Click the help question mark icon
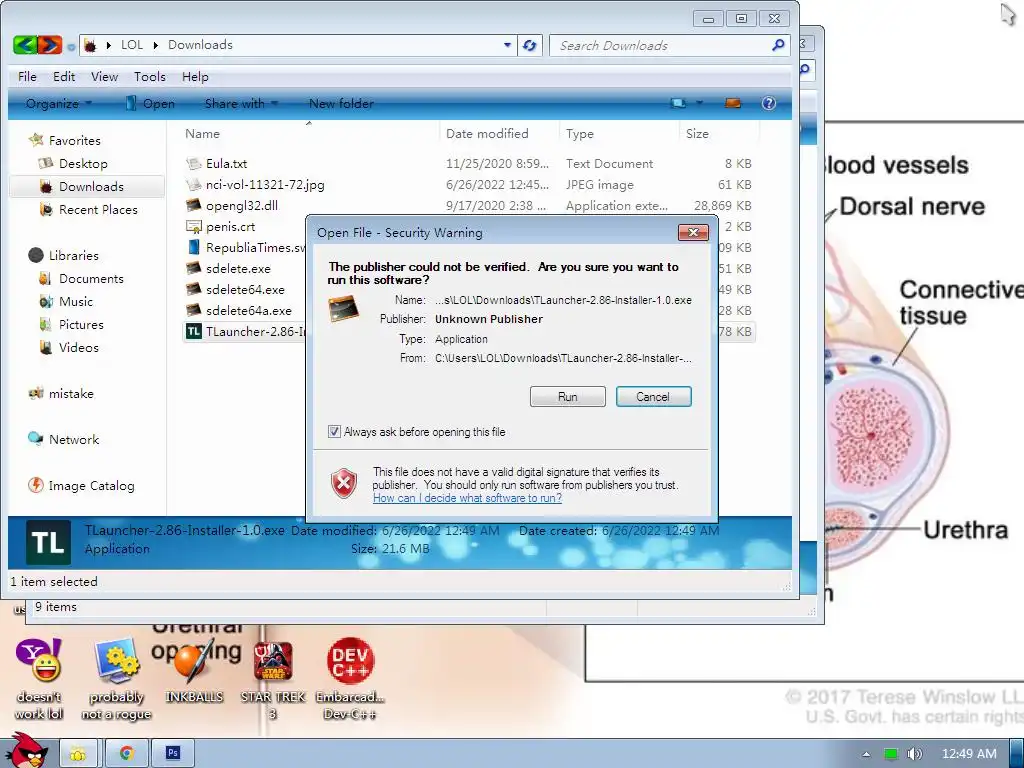Viewport: 1024px width, 768px height. tap(769, 103)
